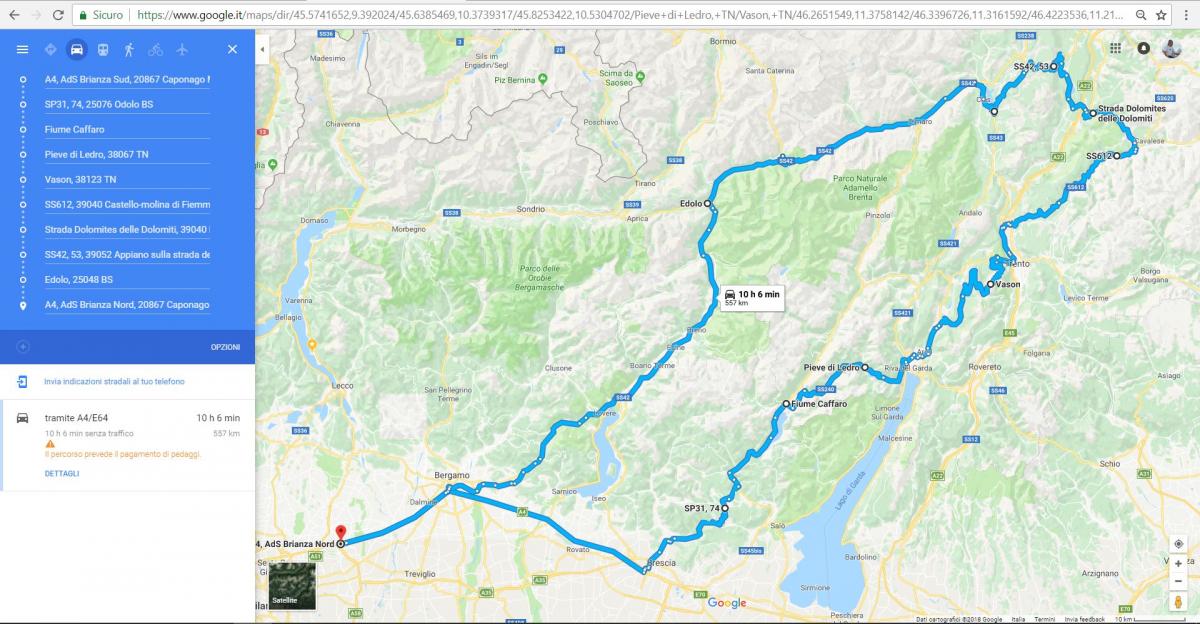This screenshot has width=1200, height=624.
Task: Select the cycling travel mode
Action: click(155, 49)
